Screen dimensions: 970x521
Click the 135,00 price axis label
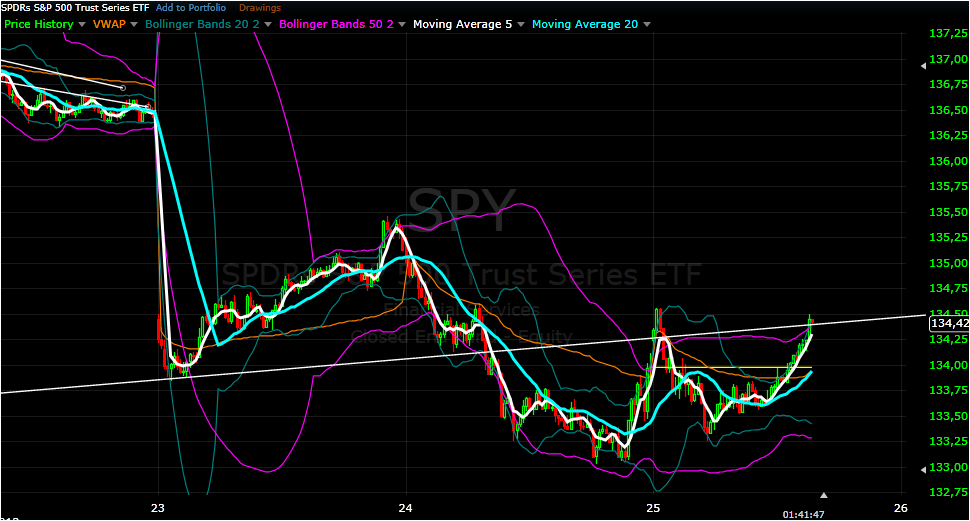coord(949,263)
